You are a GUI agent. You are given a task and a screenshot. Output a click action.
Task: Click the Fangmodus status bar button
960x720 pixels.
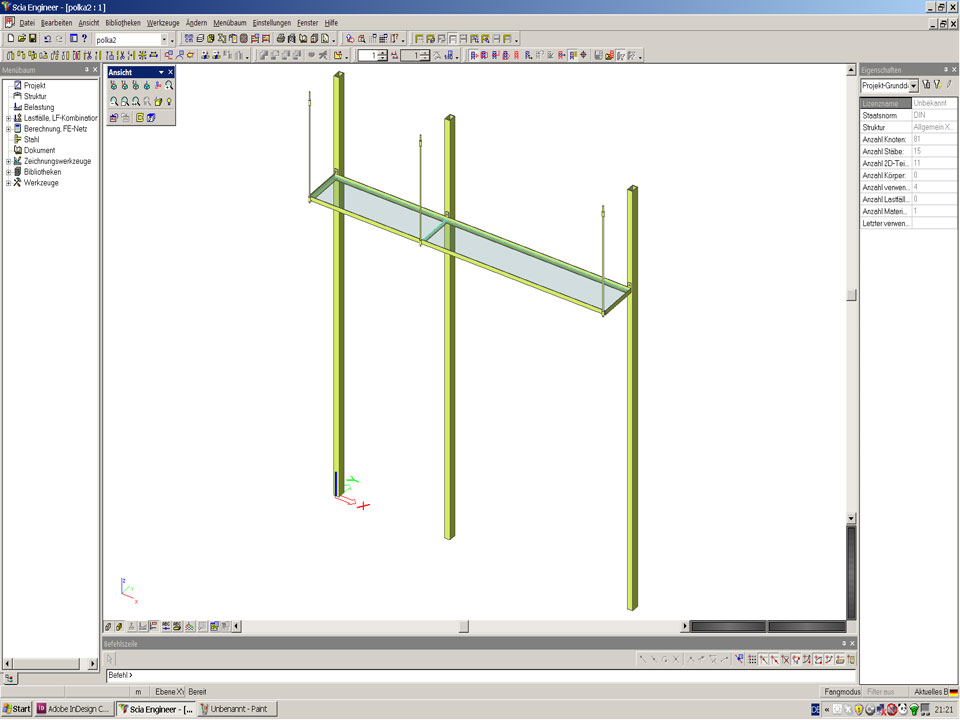pos(841,691)
